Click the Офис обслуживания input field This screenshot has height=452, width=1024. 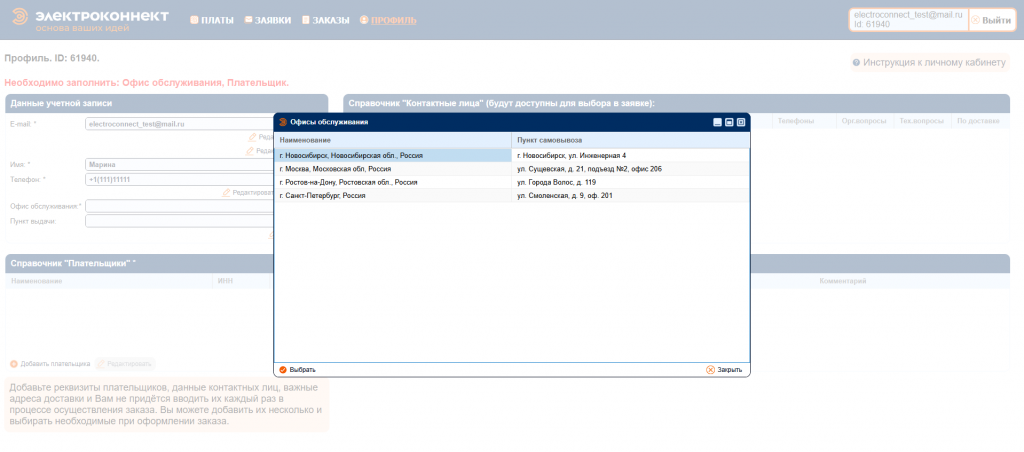(180, 206)
